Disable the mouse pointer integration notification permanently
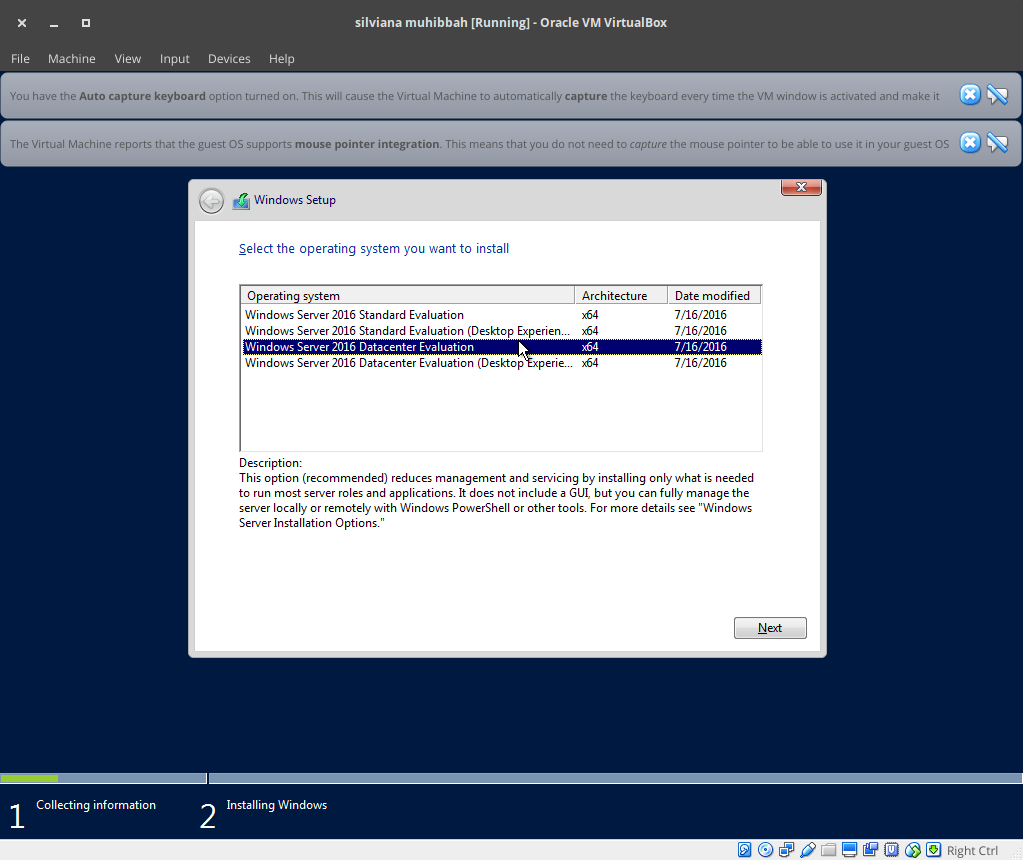This screenshot has width=1023, height=860. [997, 142]
